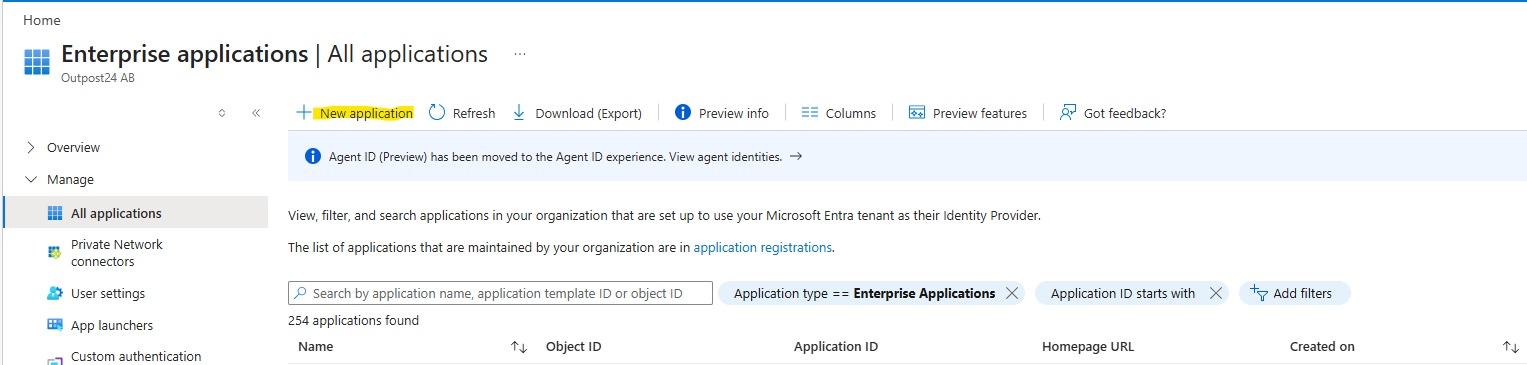Click the Preview info circle icon
Screen dimensions: 1527x365
tap(683, 113)
